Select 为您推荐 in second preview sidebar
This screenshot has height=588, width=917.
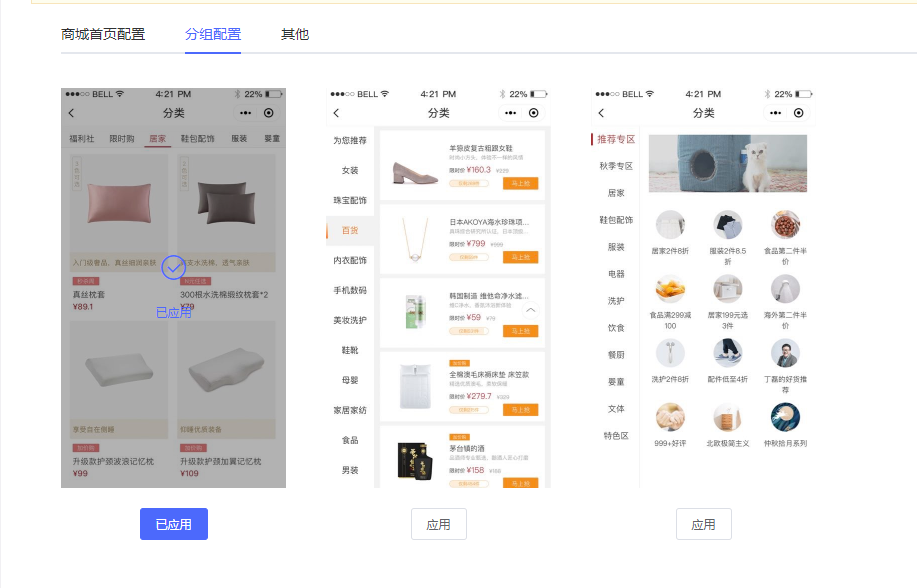350,140
